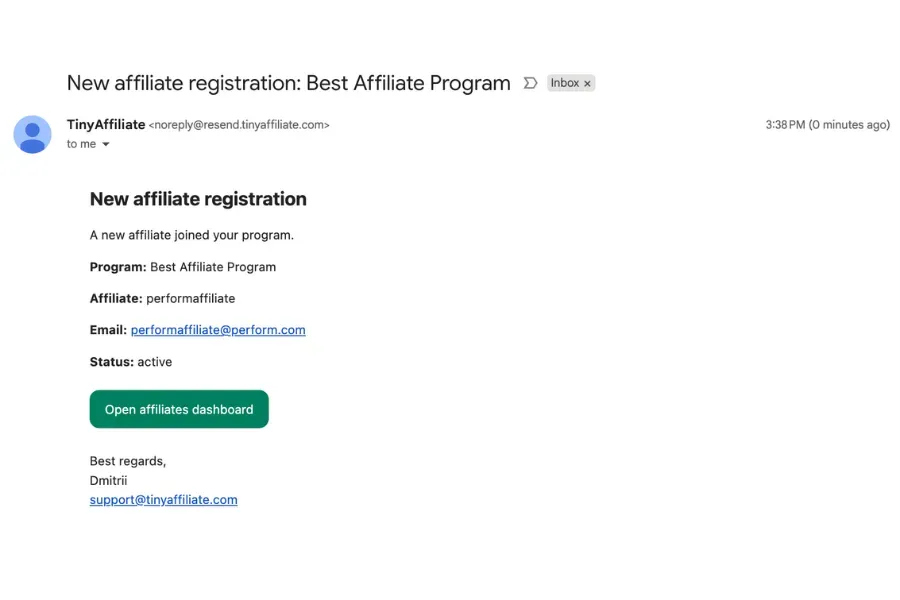Click the "Dmitrii" signature name
900x600 pixels.
108,481
